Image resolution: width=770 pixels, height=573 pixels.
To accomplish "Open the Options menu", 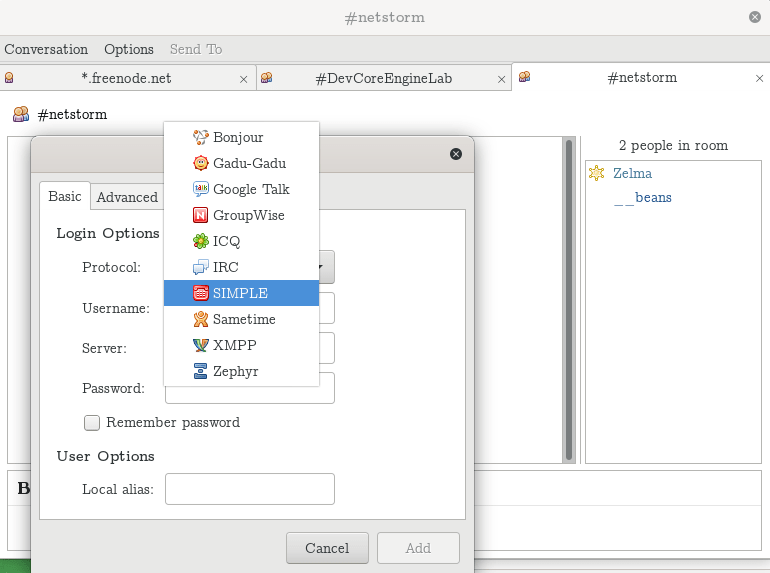I will (x=129, y=49).
